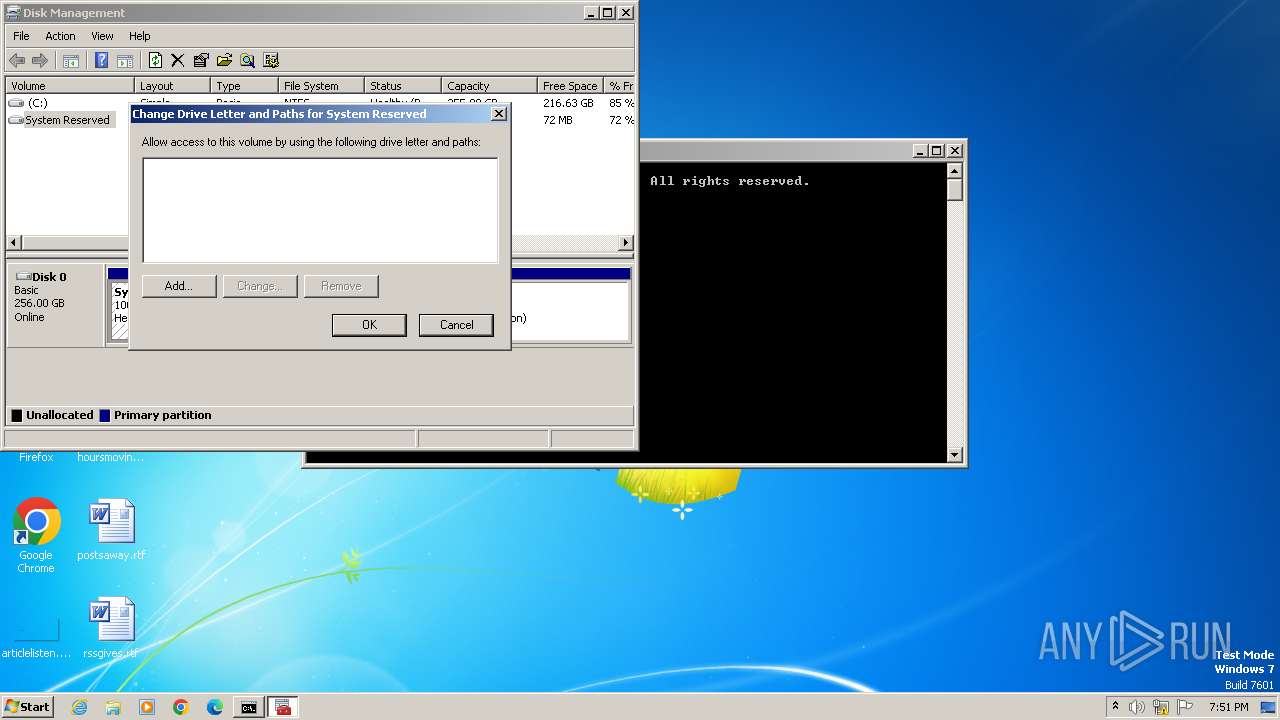Select Disk 0 in the graphical view
This screenshot has height=720, width=1280.
(55, 305)
